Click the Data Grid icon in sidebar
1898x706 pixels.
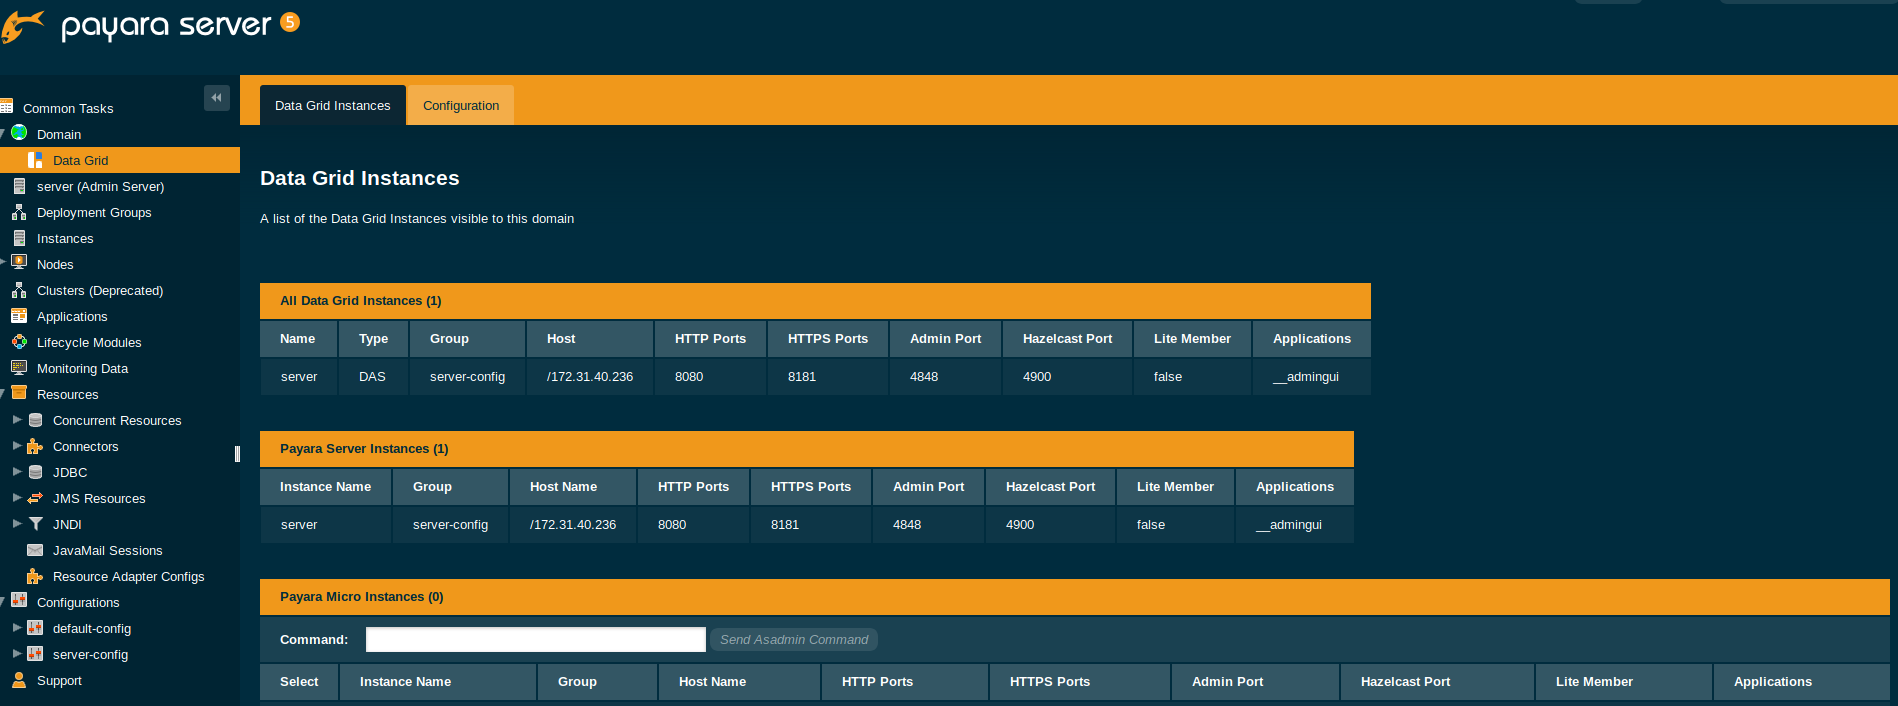35,159
